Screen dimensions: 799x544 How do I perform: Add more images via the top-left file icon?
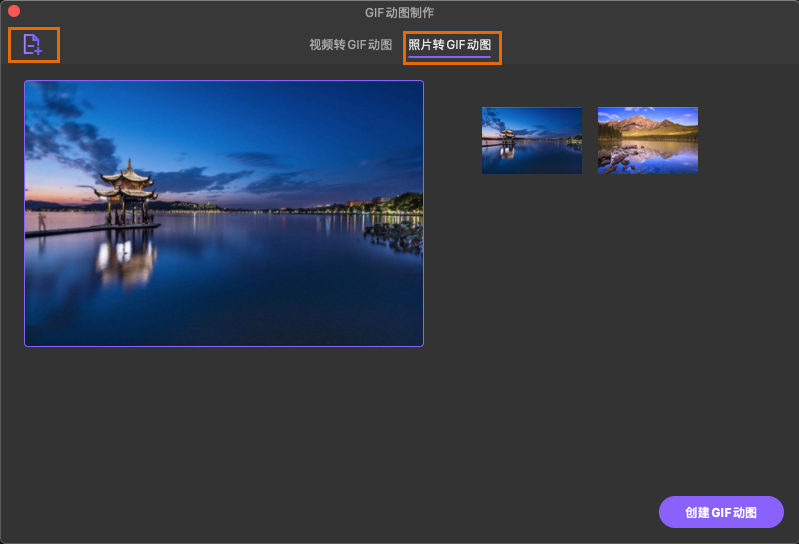33,45
